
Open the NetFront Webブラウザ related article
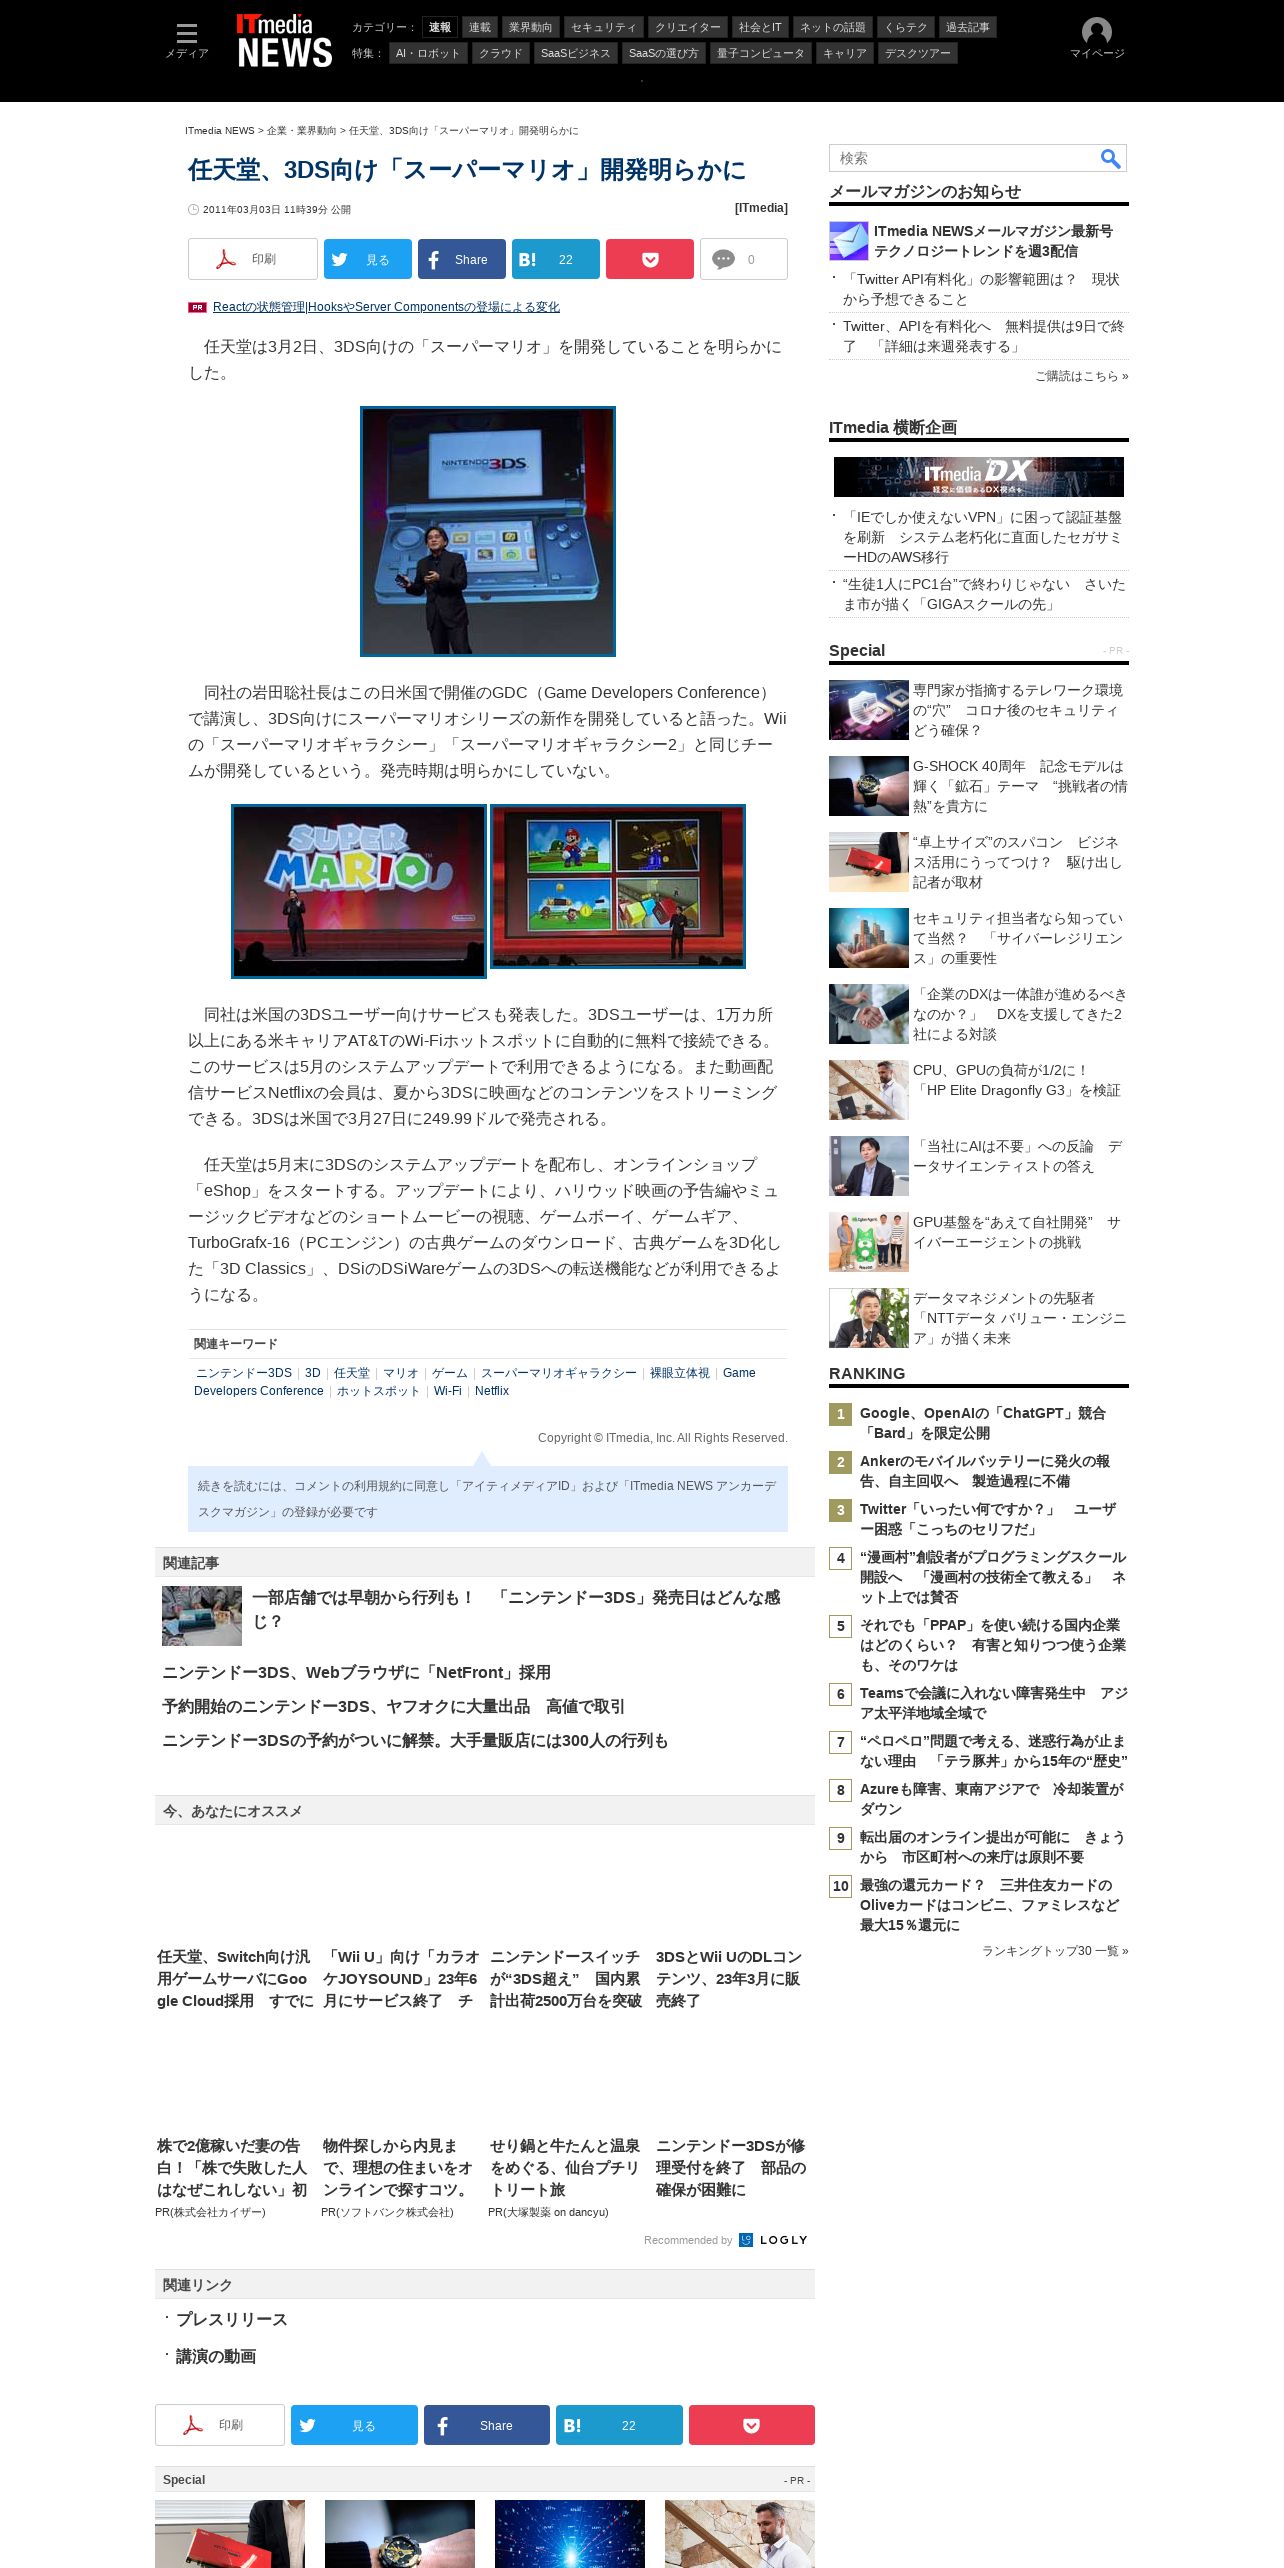[356, 1672]
